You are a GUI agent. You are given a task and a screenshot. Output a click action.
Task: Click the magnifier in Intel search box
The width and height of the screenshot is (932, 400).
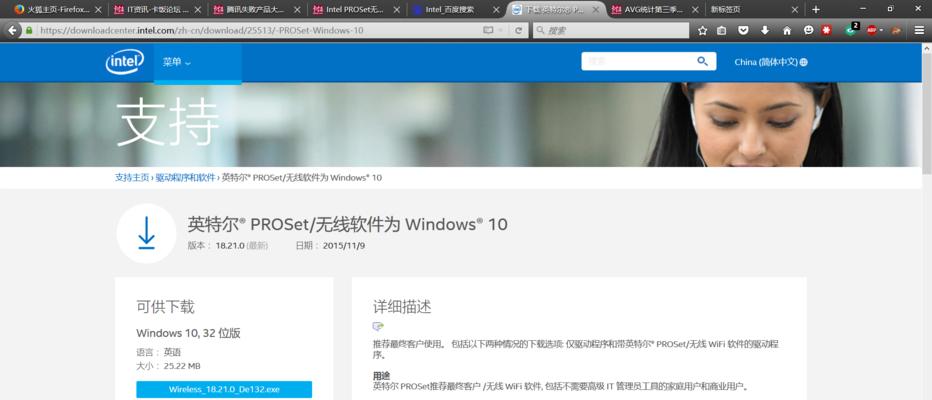(x=702, y=61)
